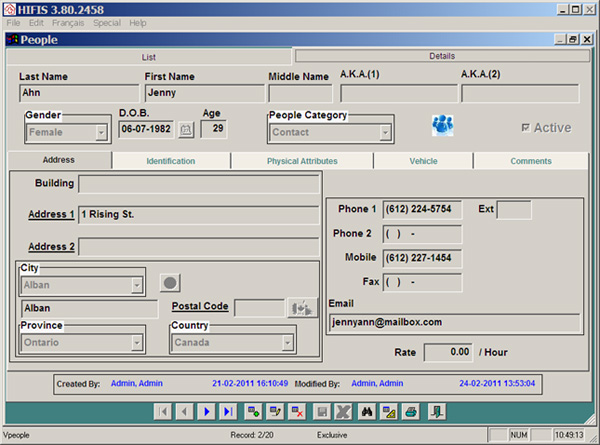
Task: Click the delete record icon
Action: (297, 411)
